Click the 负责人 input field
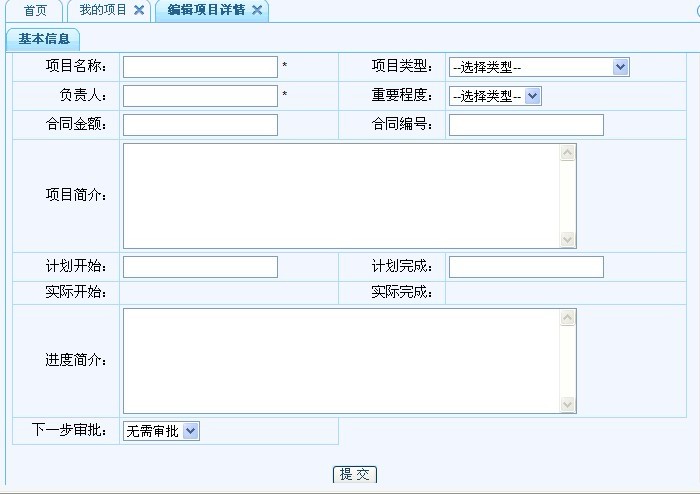The image size is (700, 494). [x=200, y=96]
